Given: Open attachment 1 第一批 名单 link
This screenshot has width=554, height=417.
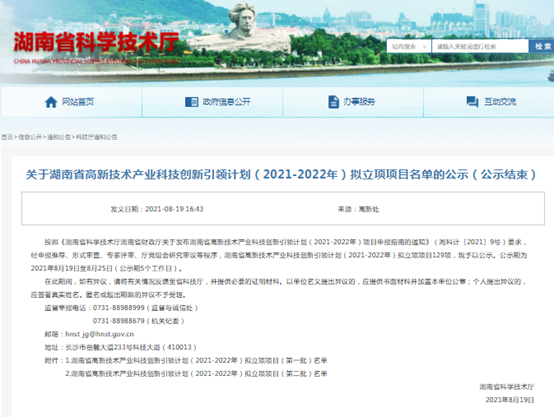Looking at the screenshot, I should pyautogui.click(x=196, y=360).
